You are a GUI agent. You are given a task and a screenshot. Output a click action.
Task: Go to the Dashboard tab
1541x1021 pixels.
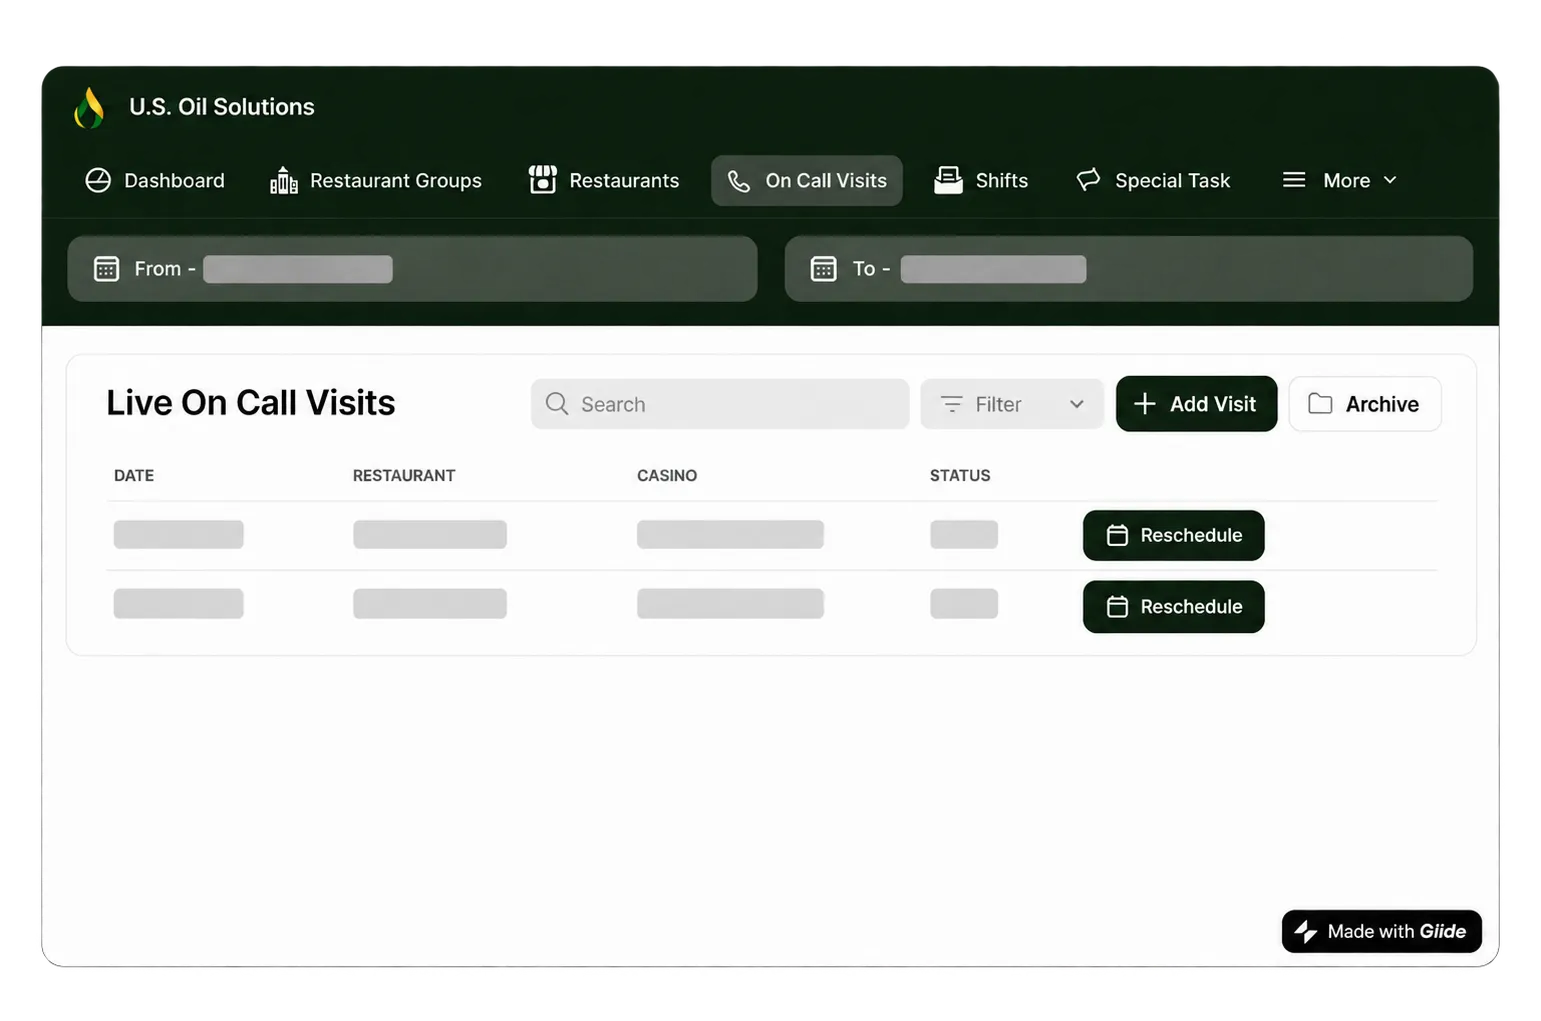click(x=155, y=181)
